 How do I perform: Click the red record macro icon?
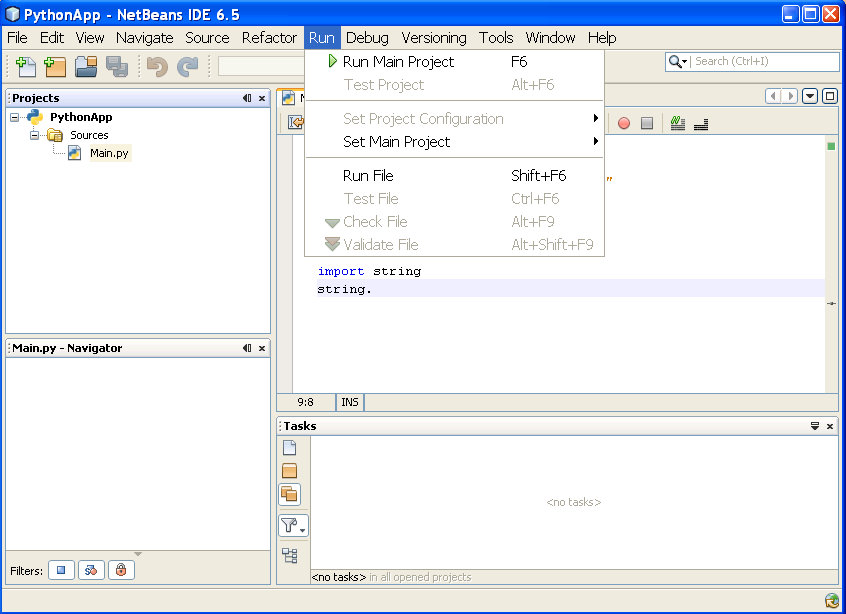tap(624, 123)
